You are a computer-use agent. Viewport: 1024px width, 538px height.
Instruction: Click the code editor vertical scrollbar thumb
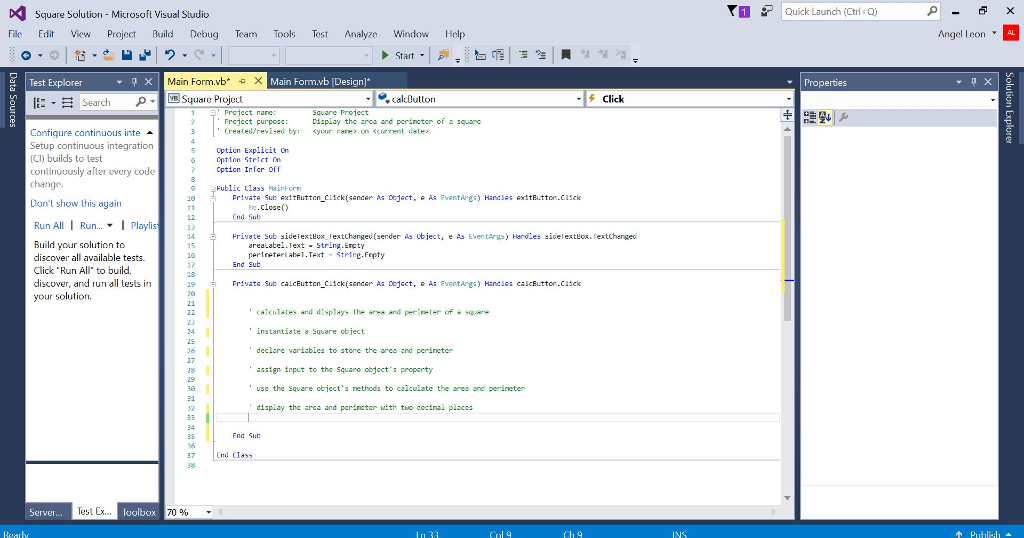[788, 229]
